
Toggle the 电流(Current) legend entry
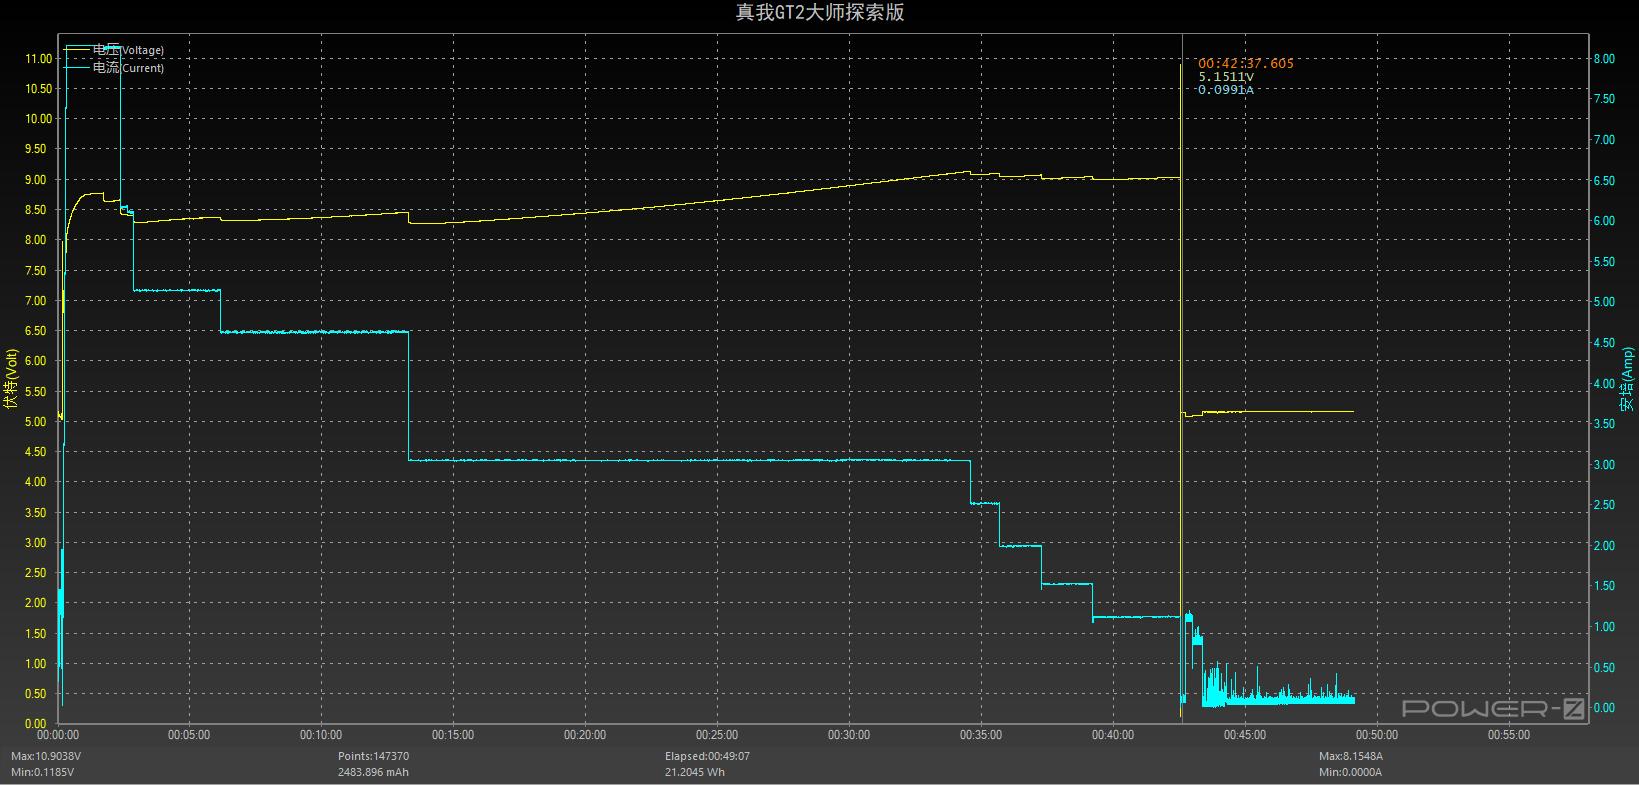click(x=127, y=68)
